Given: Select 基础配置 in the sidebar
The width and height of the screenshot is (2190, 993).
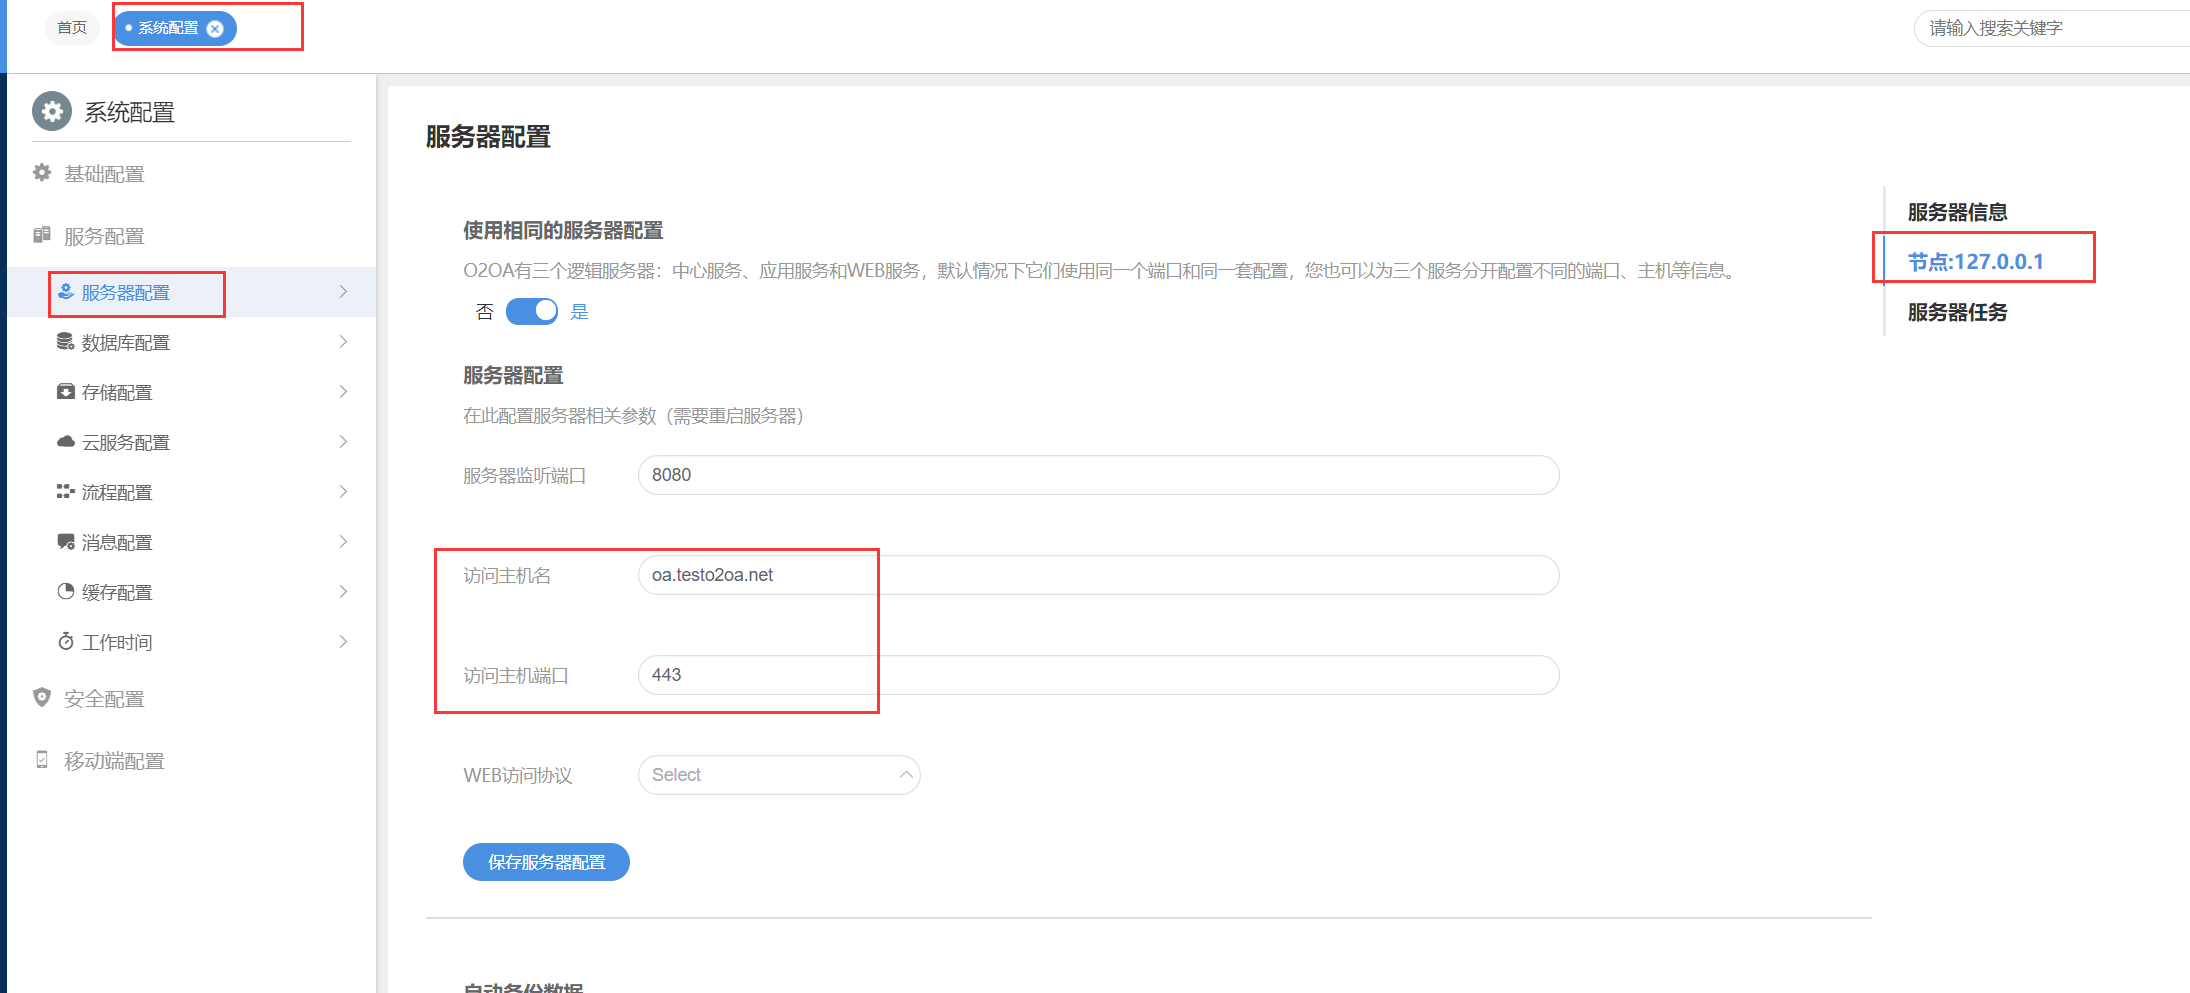Looking at the screenshot, I should coord(104,174).
